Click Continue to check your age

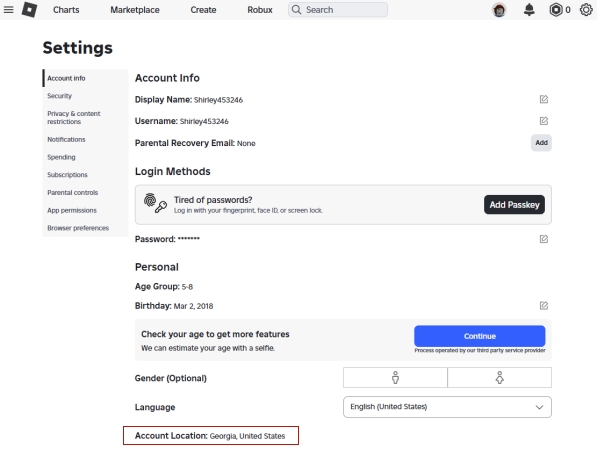click(x=479, y=336)
